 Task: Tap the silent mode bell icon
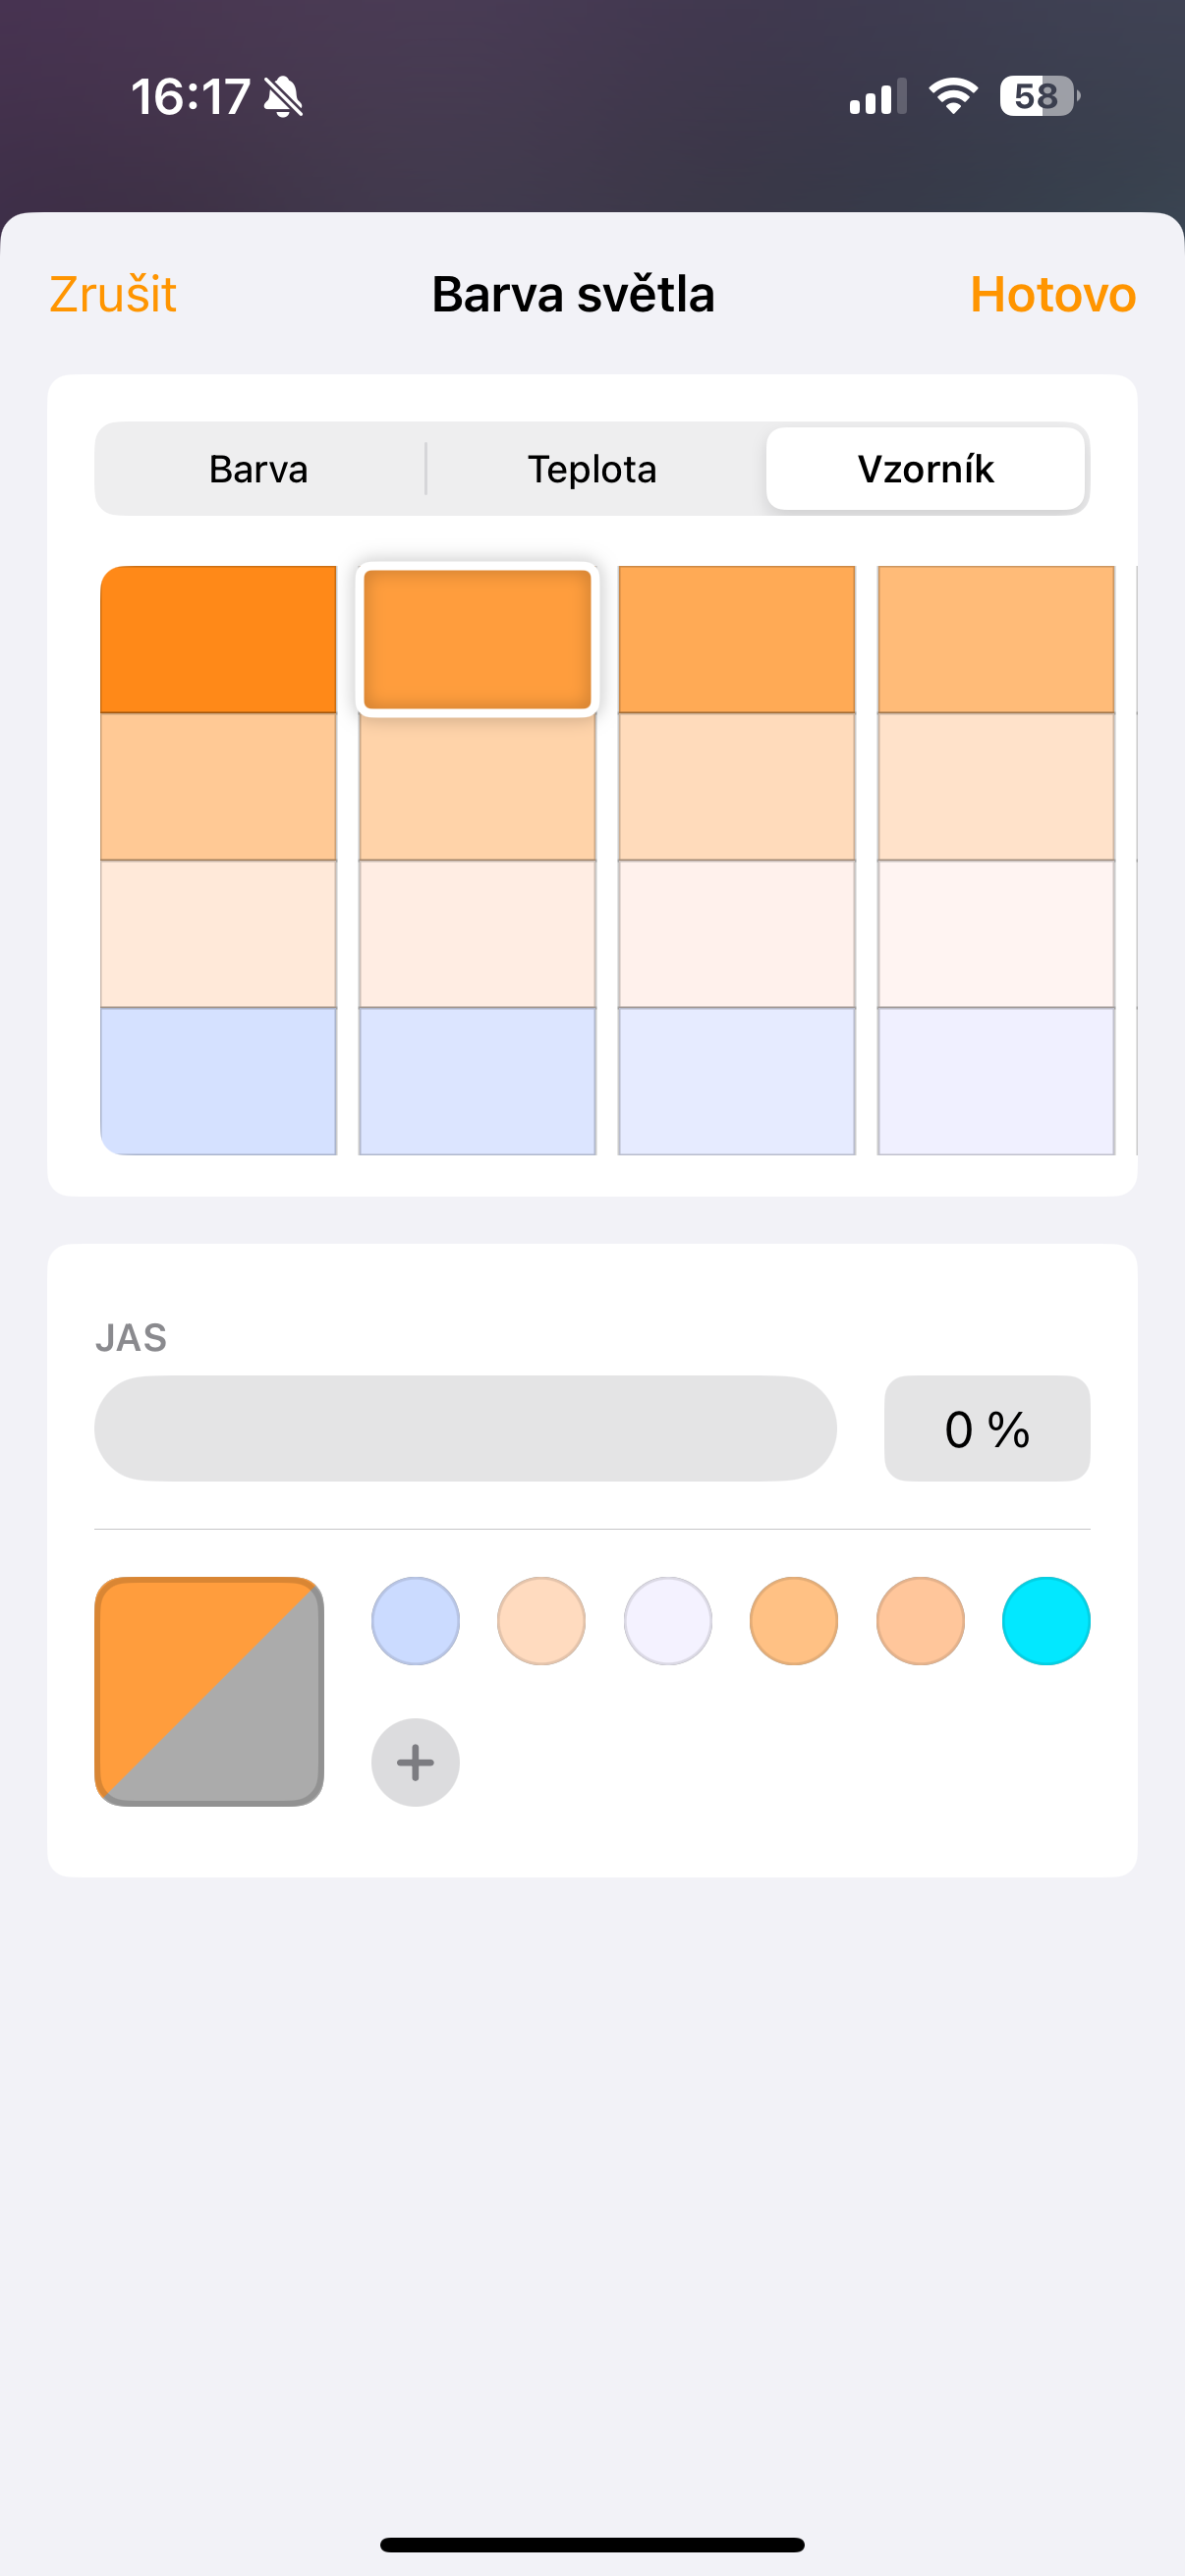coord(283,97)
